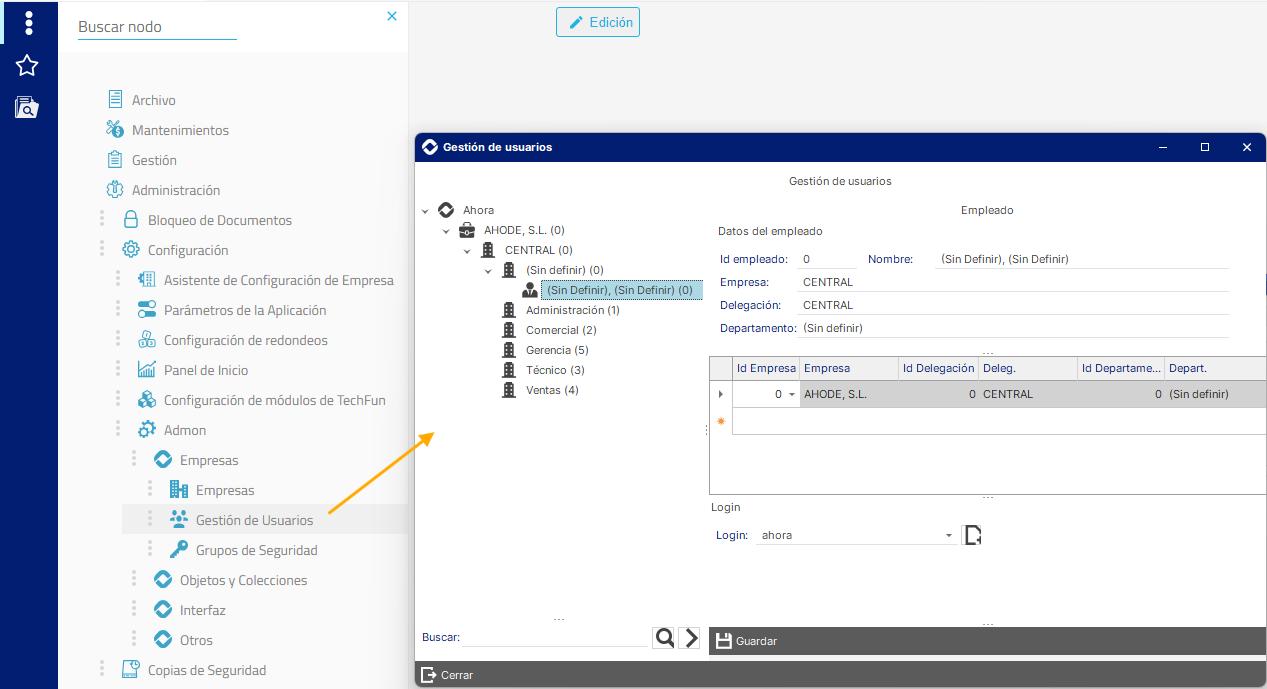Click the new login icon beside Login

coord(972,535)
